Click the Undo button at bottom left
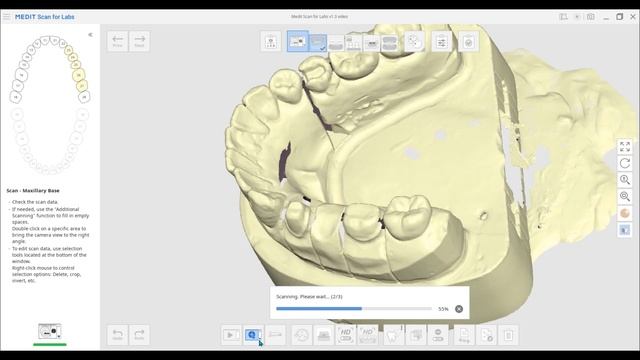Screen dimensions: 640x360 click(118, 335)
